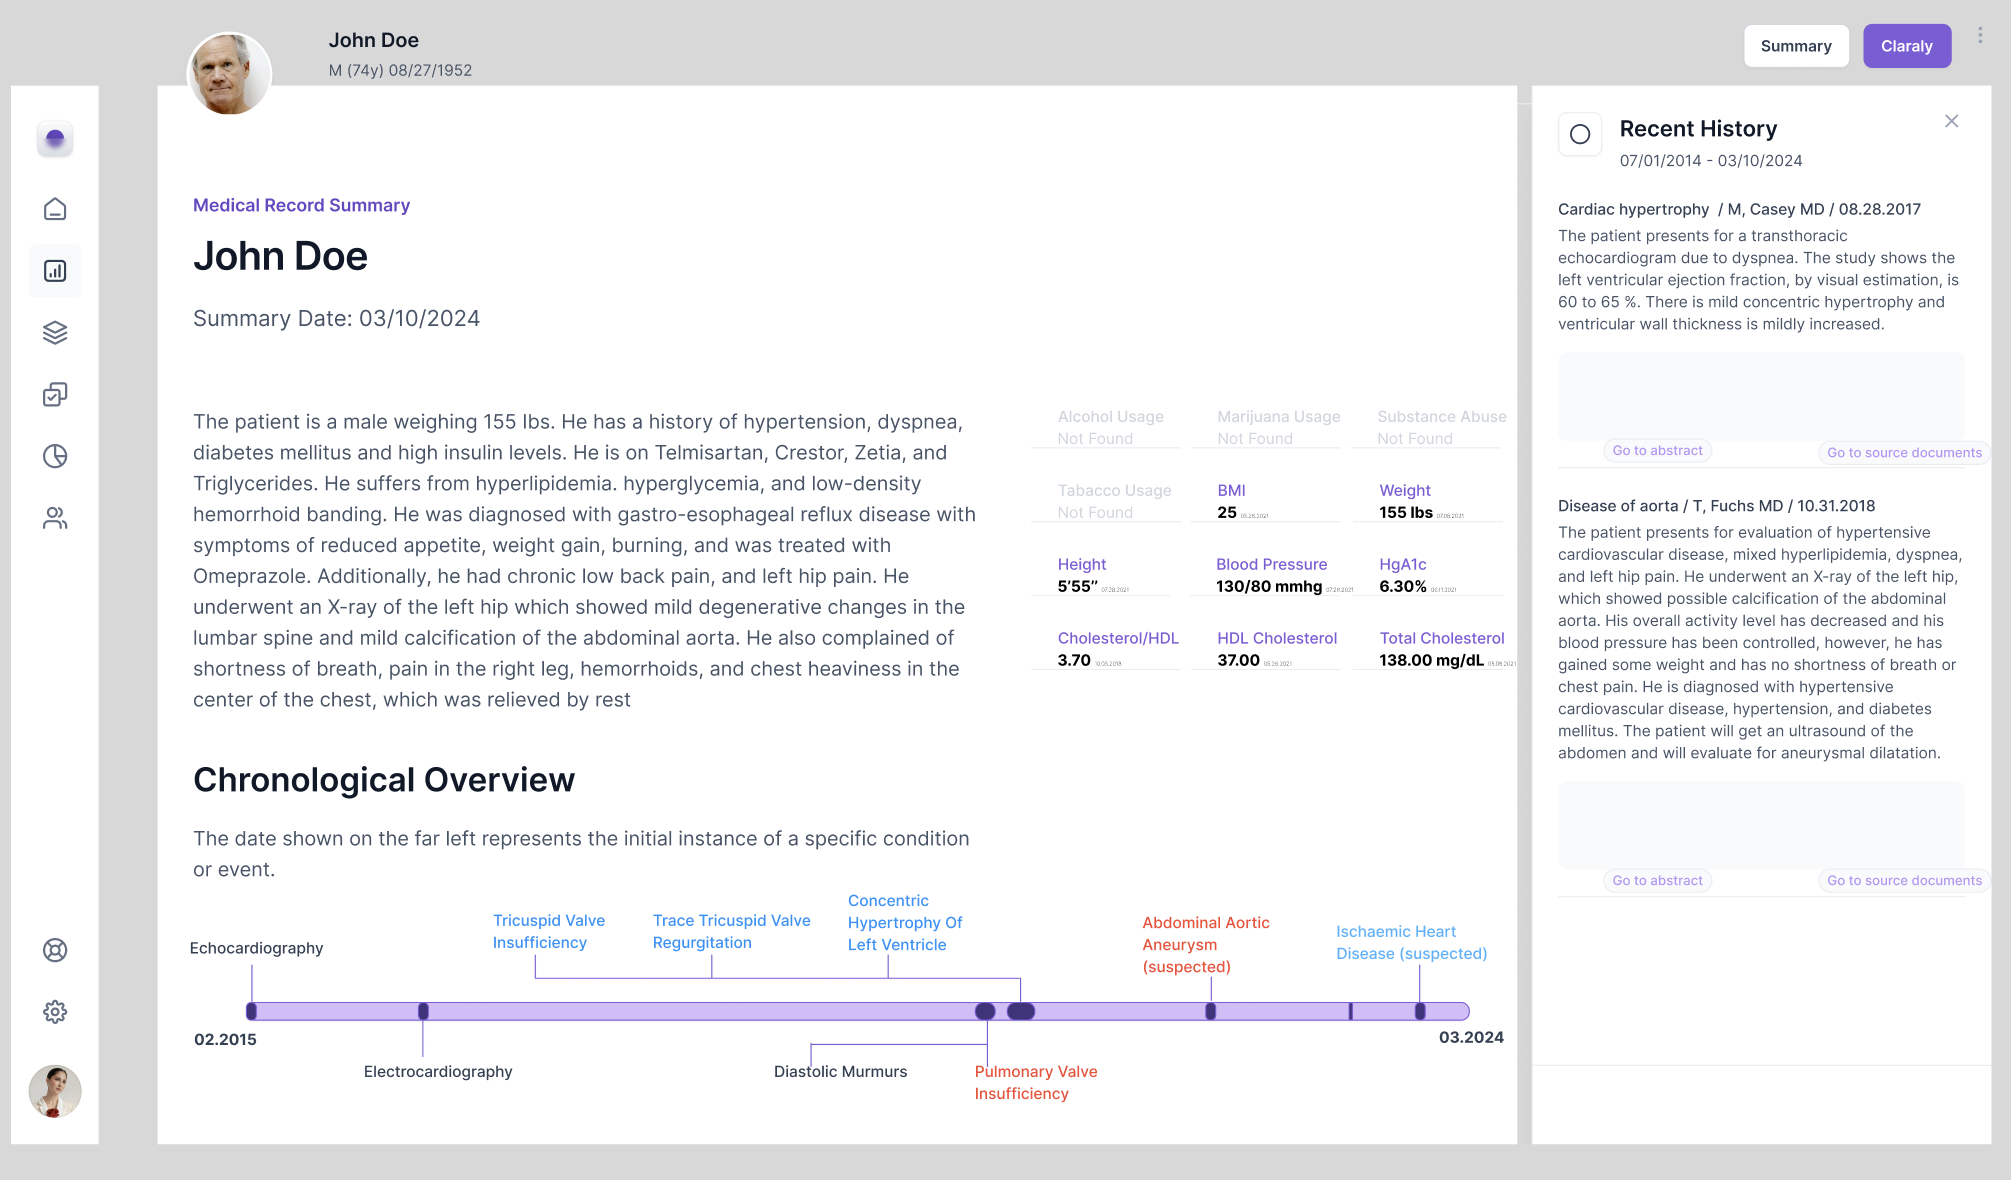Click the 03.2024 timeline end date
2011x1180 pixels.
(x=1471, y=1037)
